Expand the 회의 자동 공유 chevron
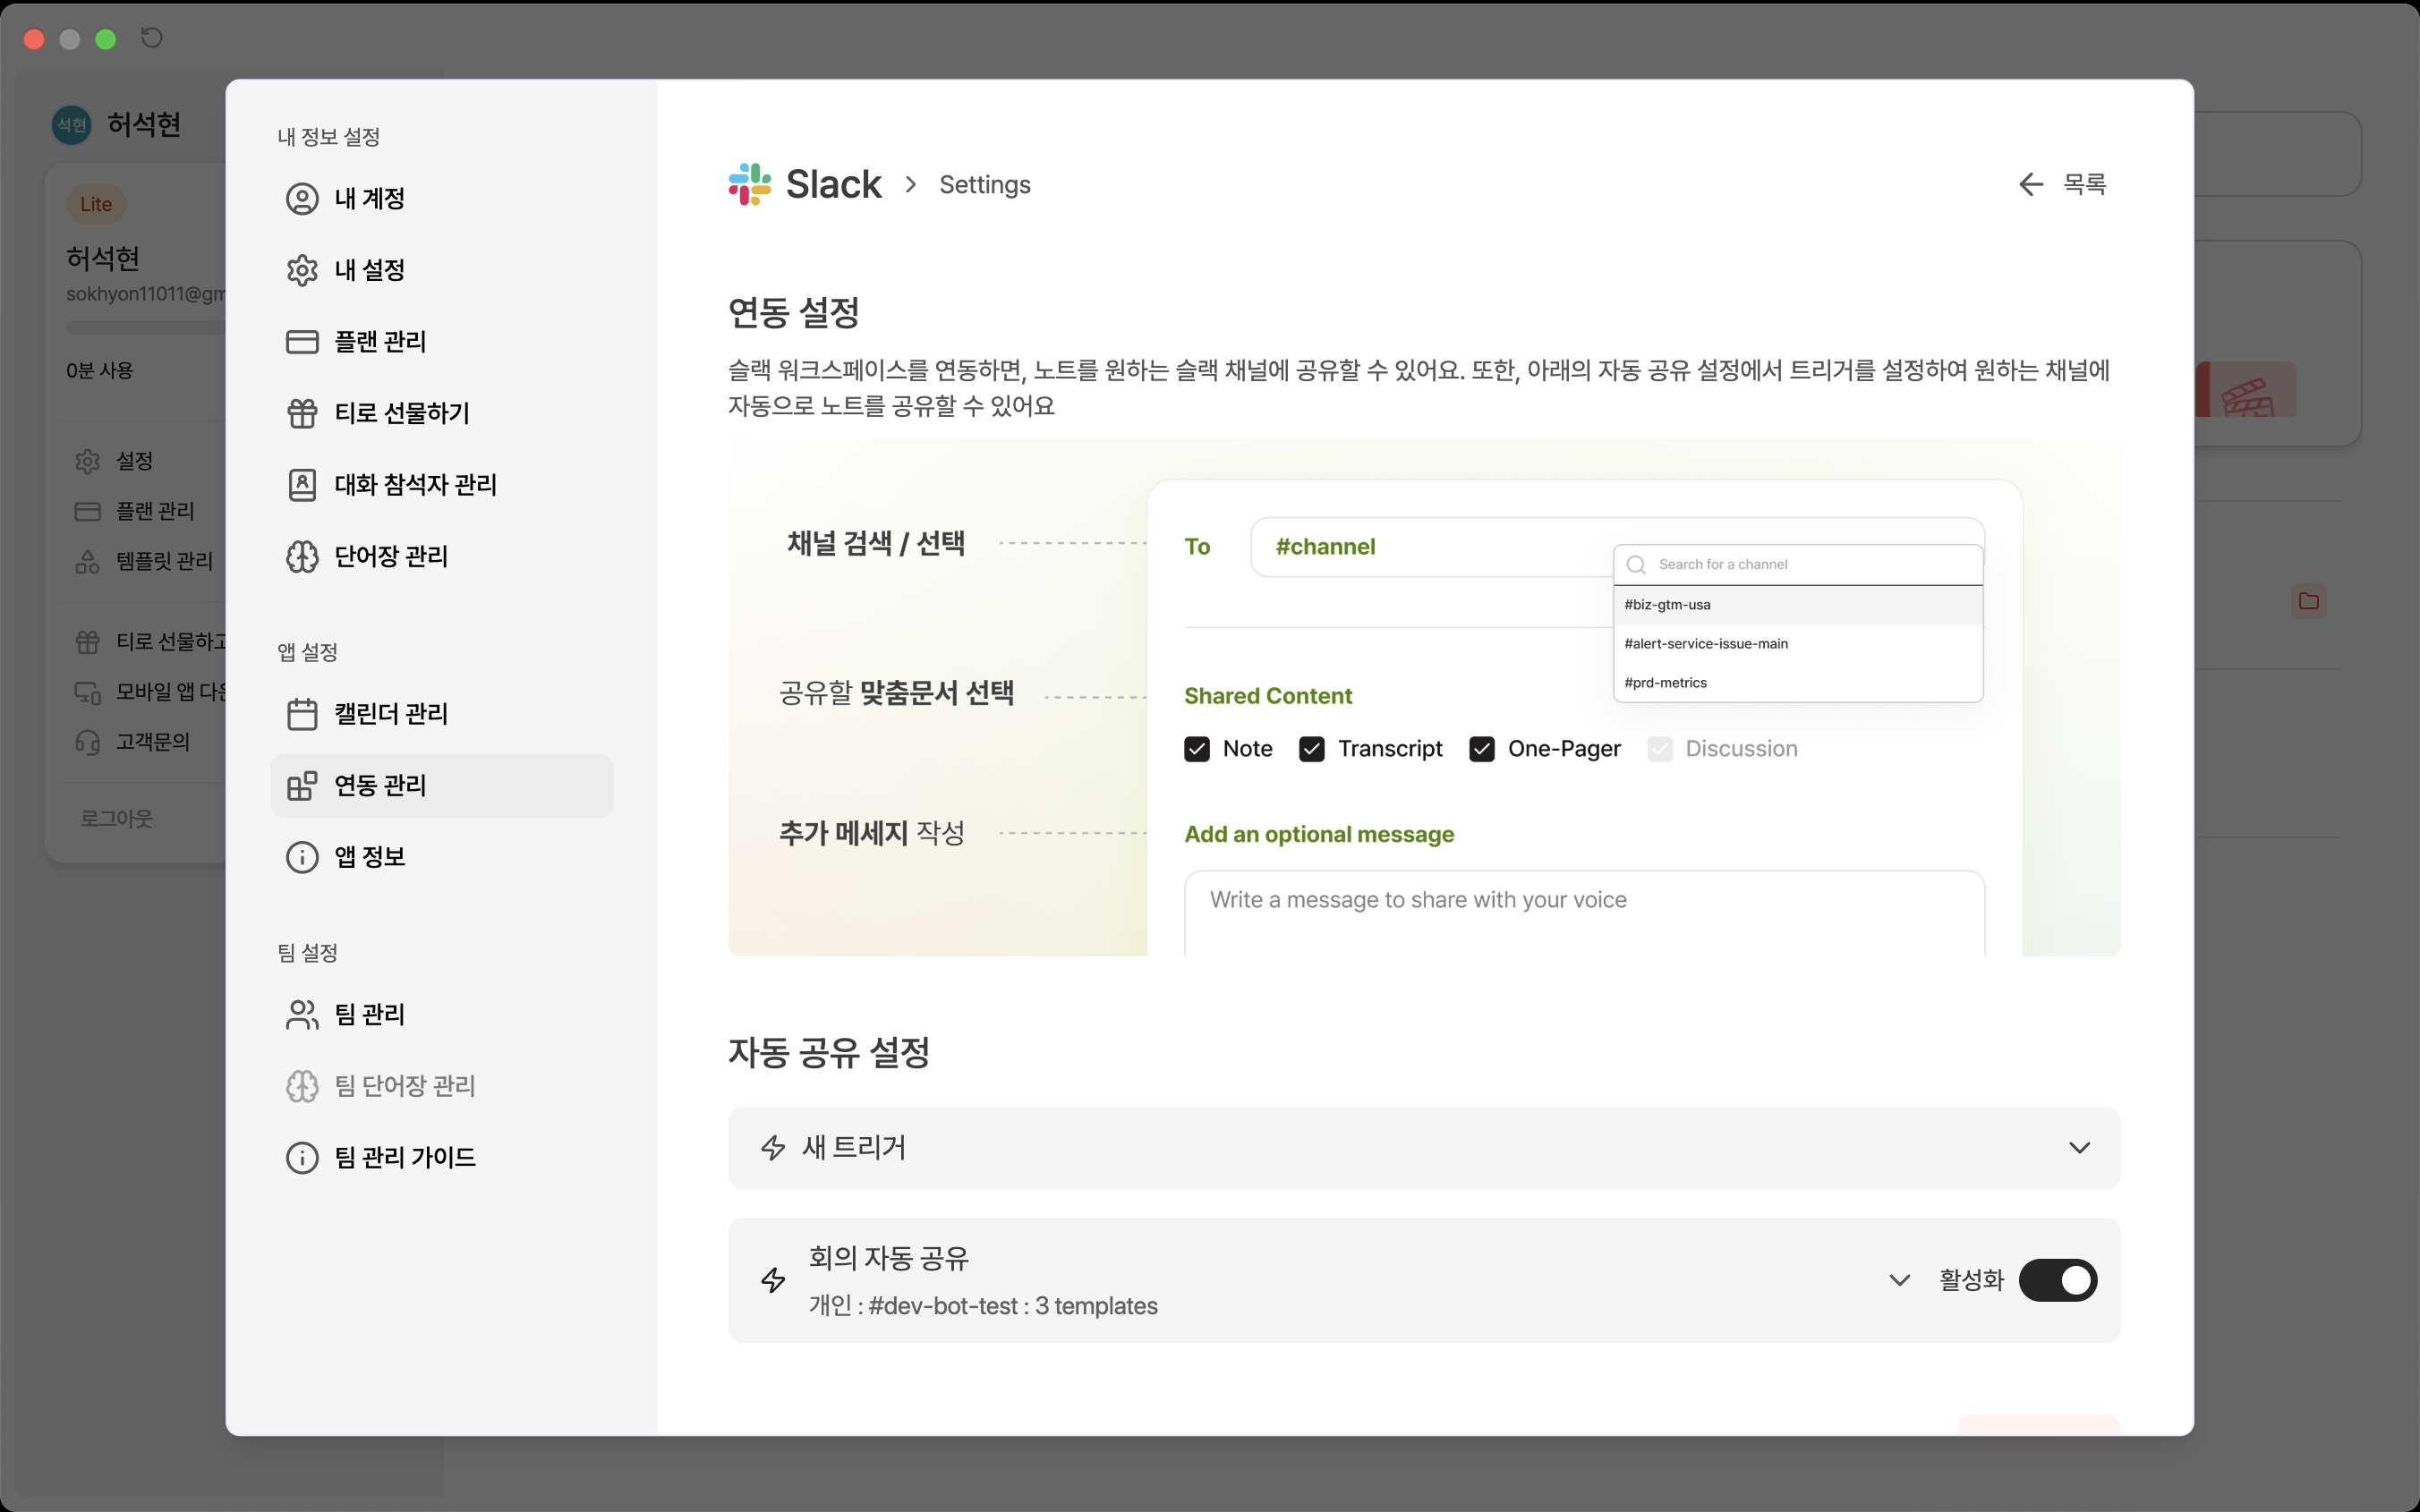Screen dimensions: 2420x1512 [x=1899, y=1280]
